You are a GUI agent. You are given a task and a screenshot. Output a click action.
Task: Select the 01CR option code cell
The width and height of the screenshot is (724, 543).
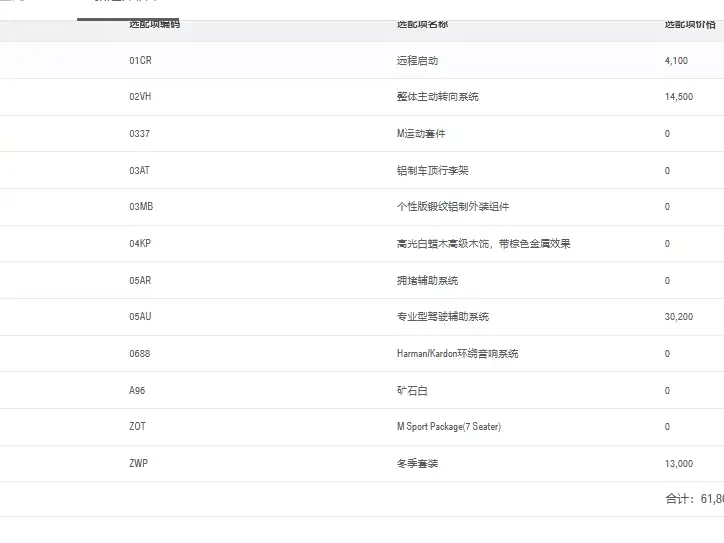[140, 60]
